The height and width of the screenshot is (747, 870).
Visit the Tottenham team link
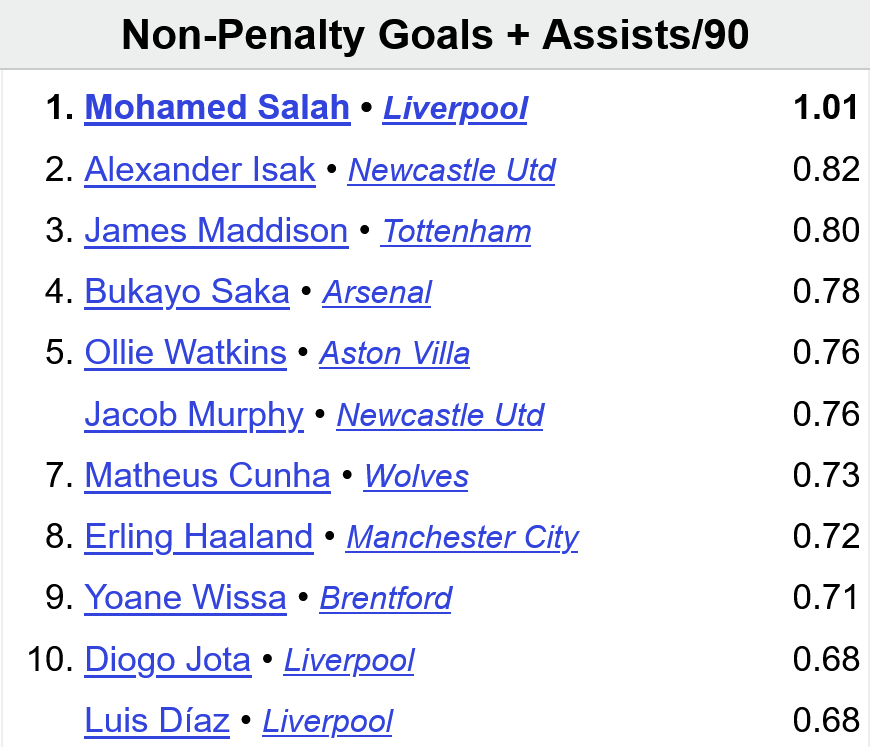(456, 231)
